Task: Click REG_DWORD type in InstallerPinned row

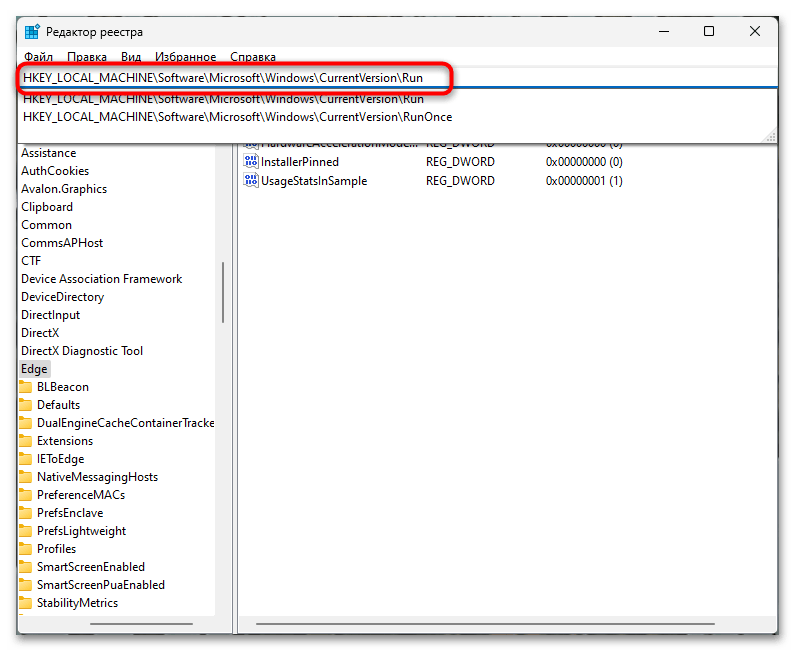Action: pos(460,162)
